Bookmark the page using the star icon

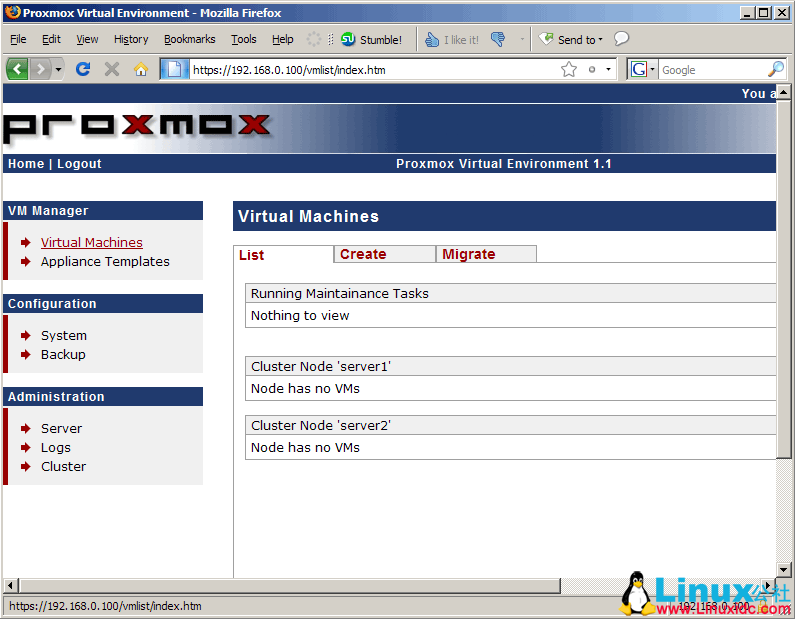click(569, 69)
